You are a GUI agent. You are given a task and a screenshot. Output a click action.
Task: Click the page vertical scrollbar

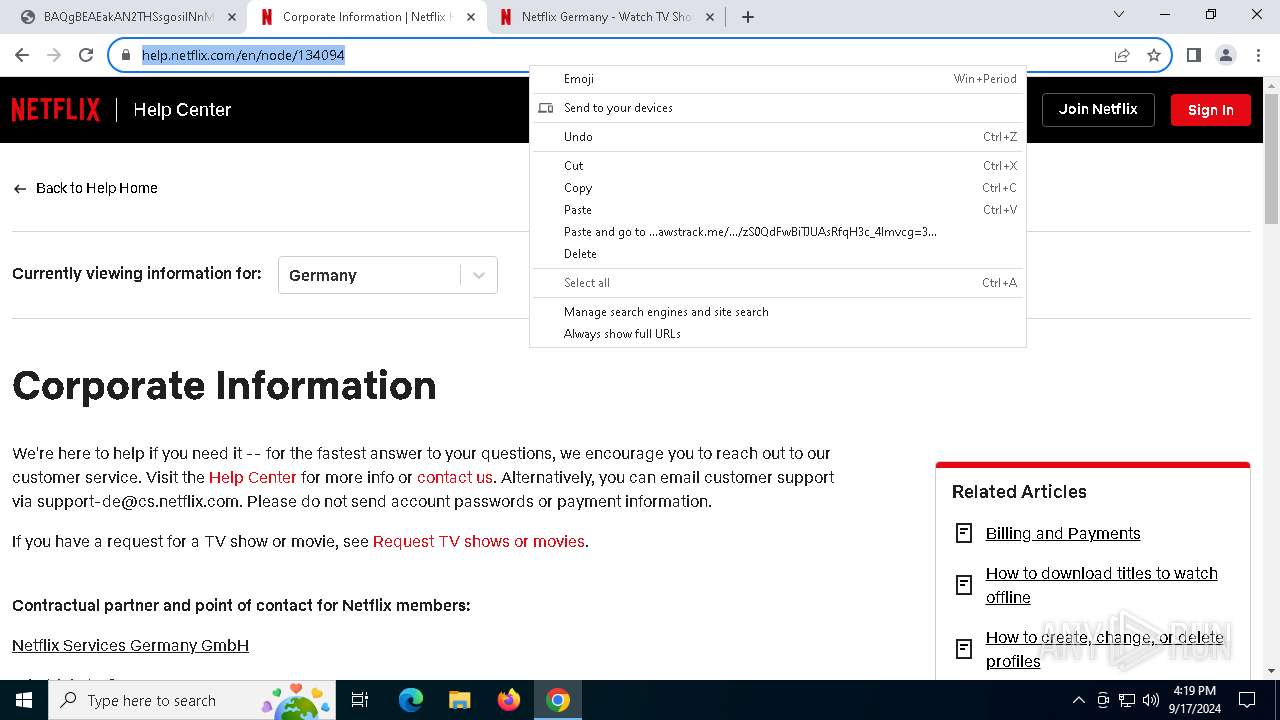pyautogui.click(x=1272, y=160)
